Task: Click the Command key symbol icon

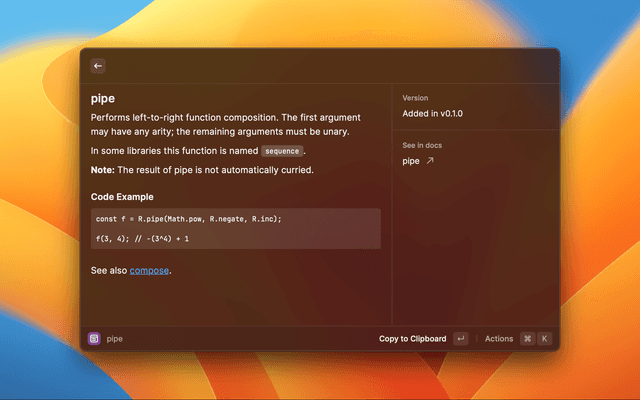Action: (527, 339)
